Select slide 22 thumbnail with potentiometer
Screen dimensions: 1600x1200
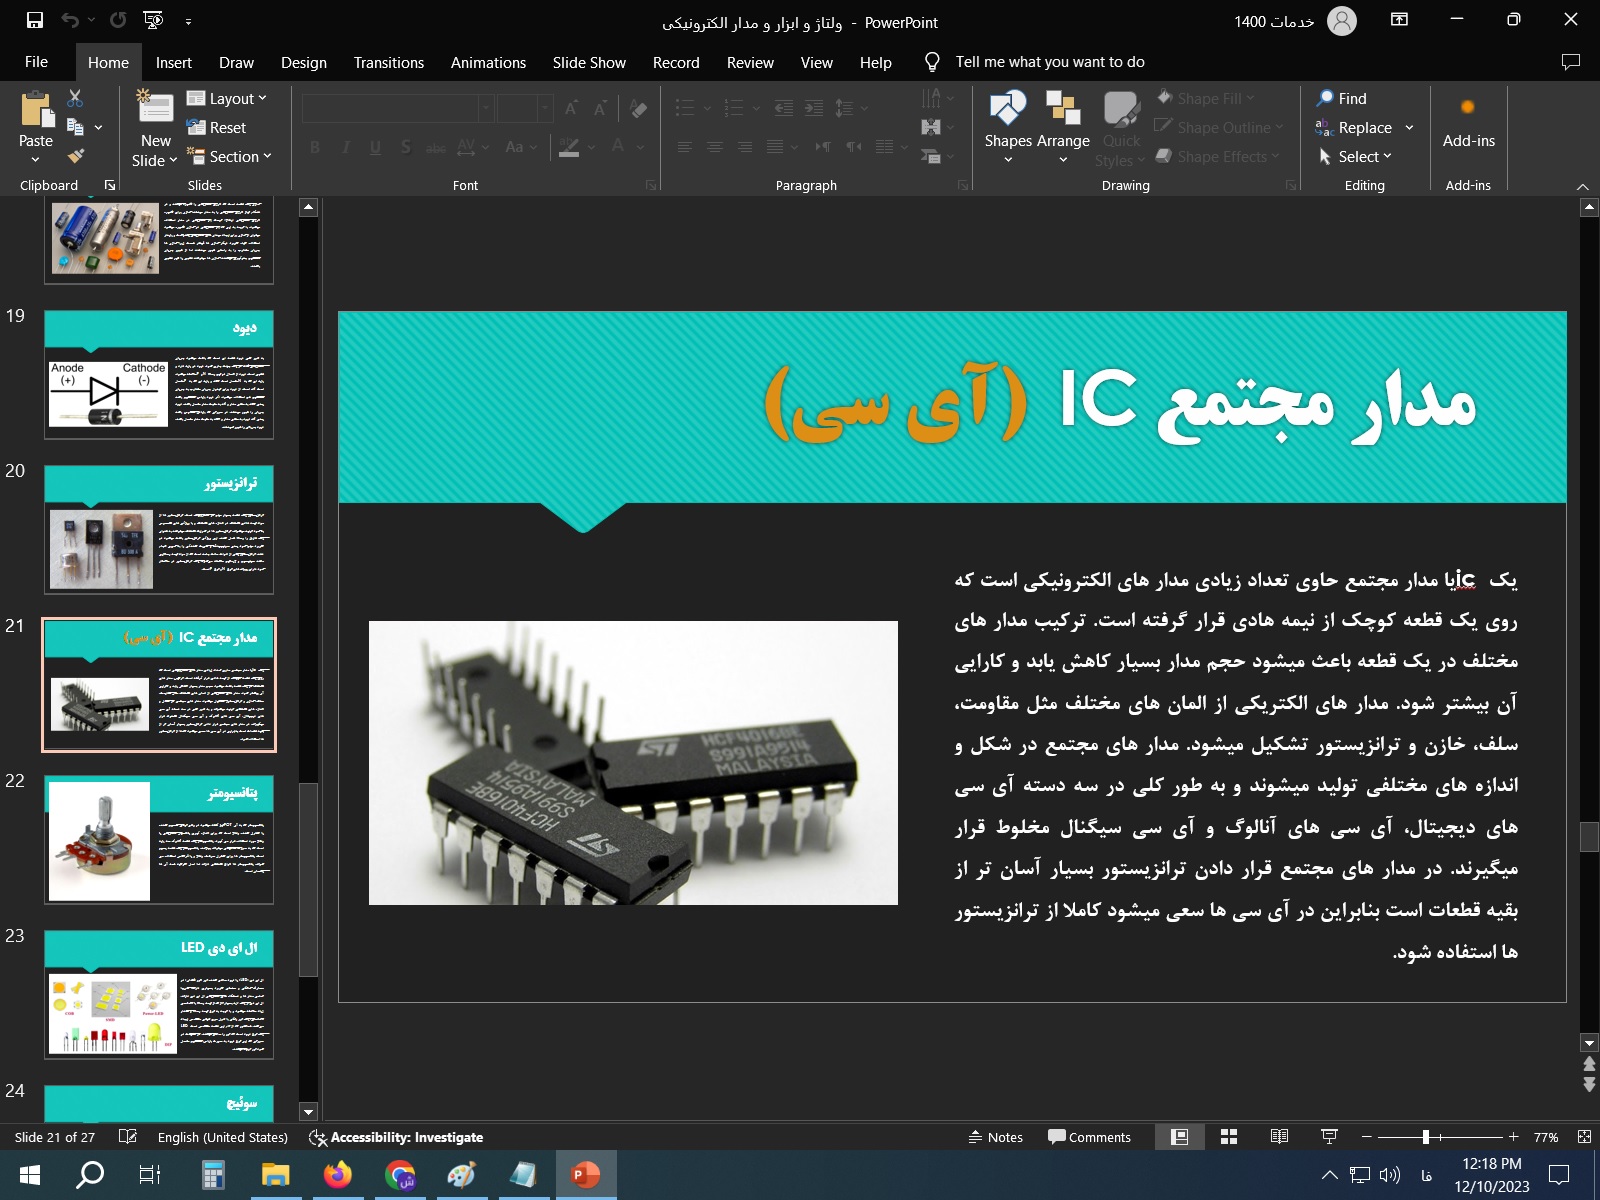(159, 840)
